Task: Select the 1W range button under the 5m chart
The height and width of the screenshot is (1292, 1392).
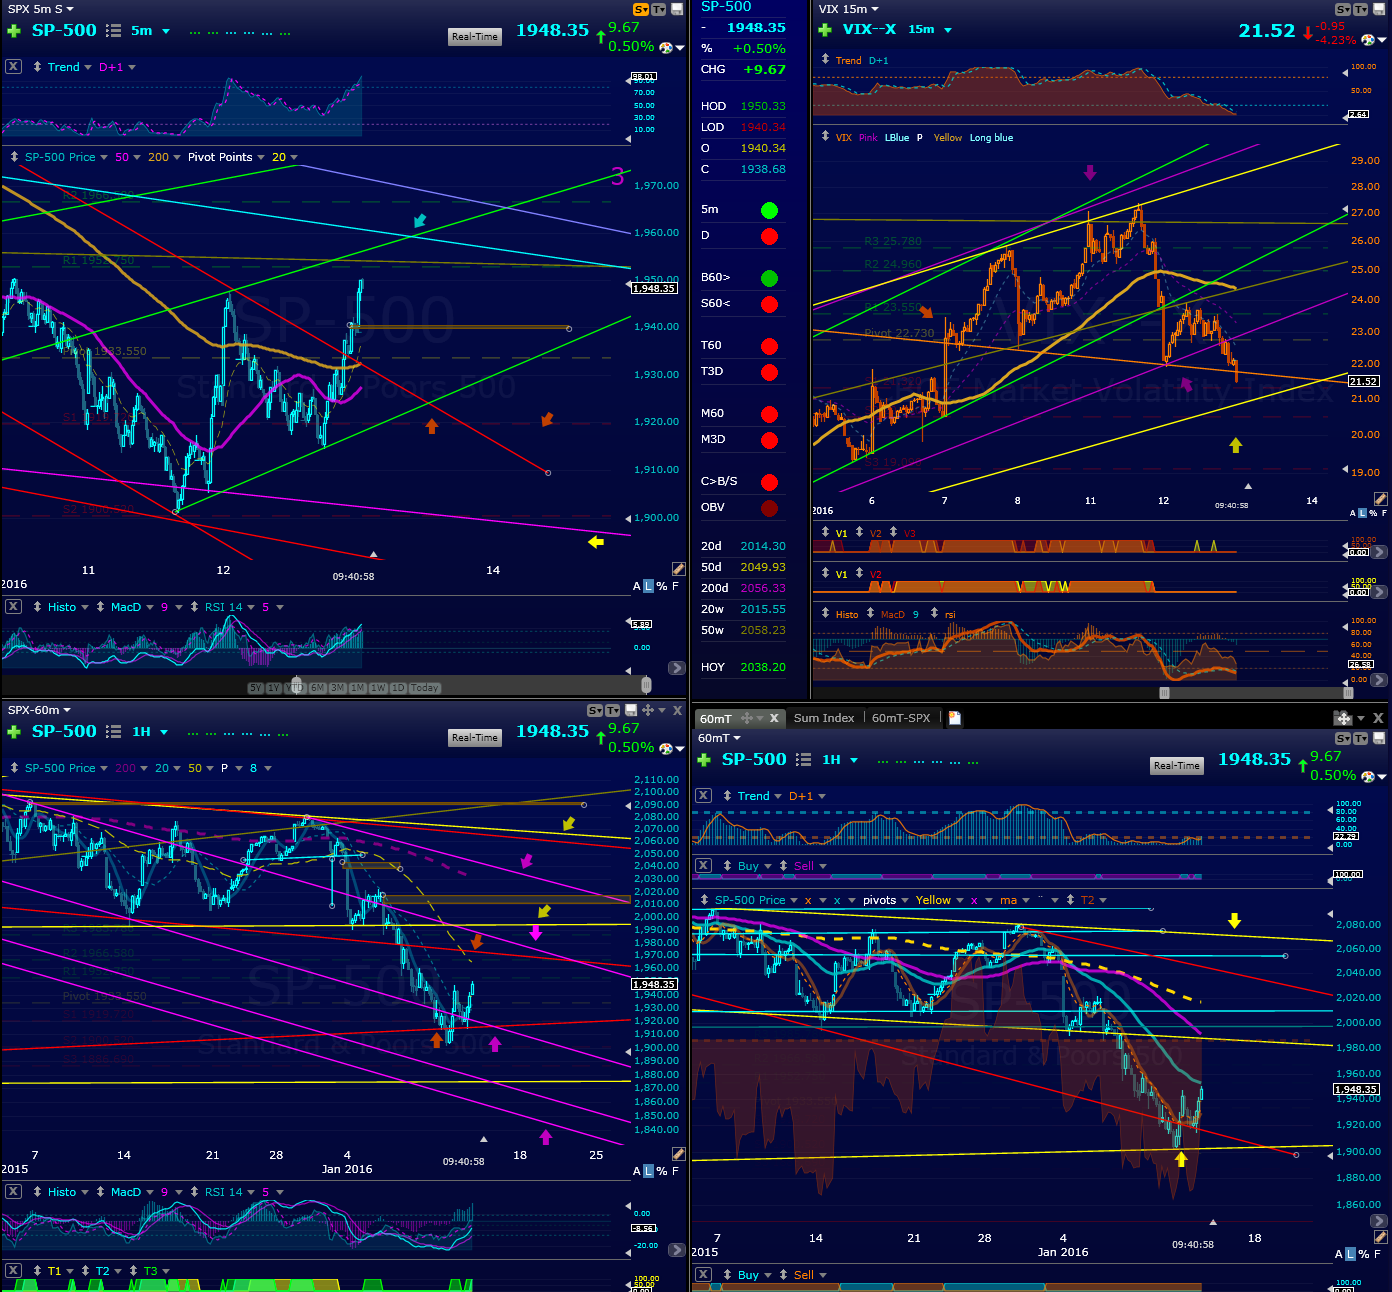Action: (378, 688)
